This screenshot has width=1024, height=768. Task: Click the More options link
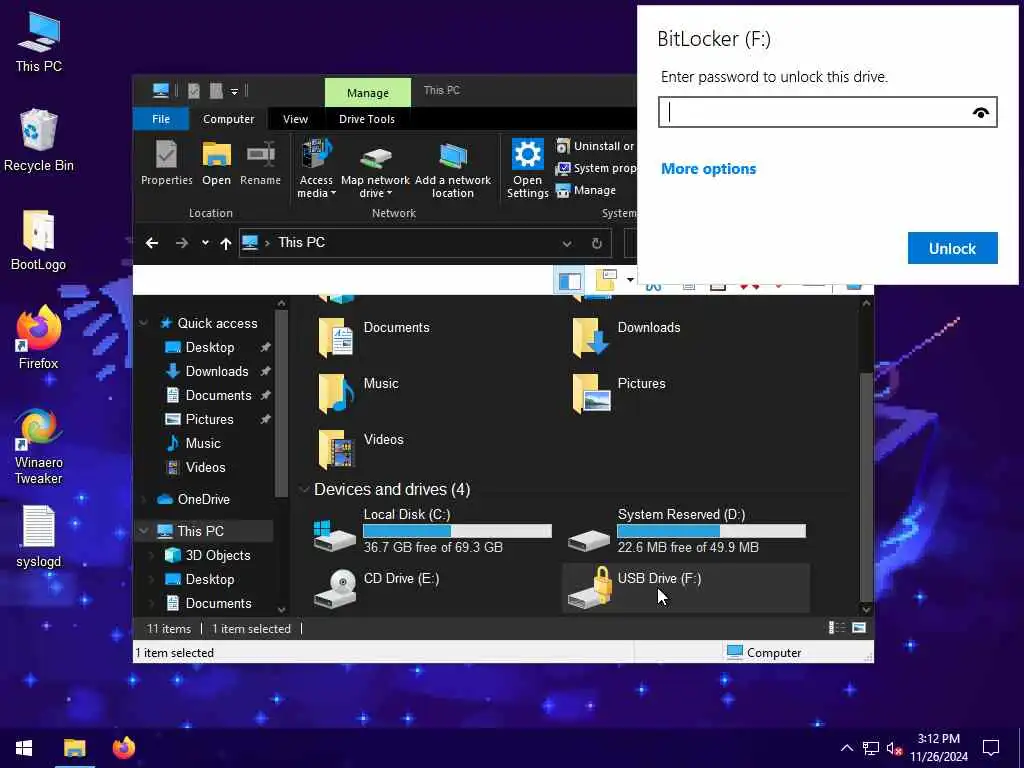[709, 169]
